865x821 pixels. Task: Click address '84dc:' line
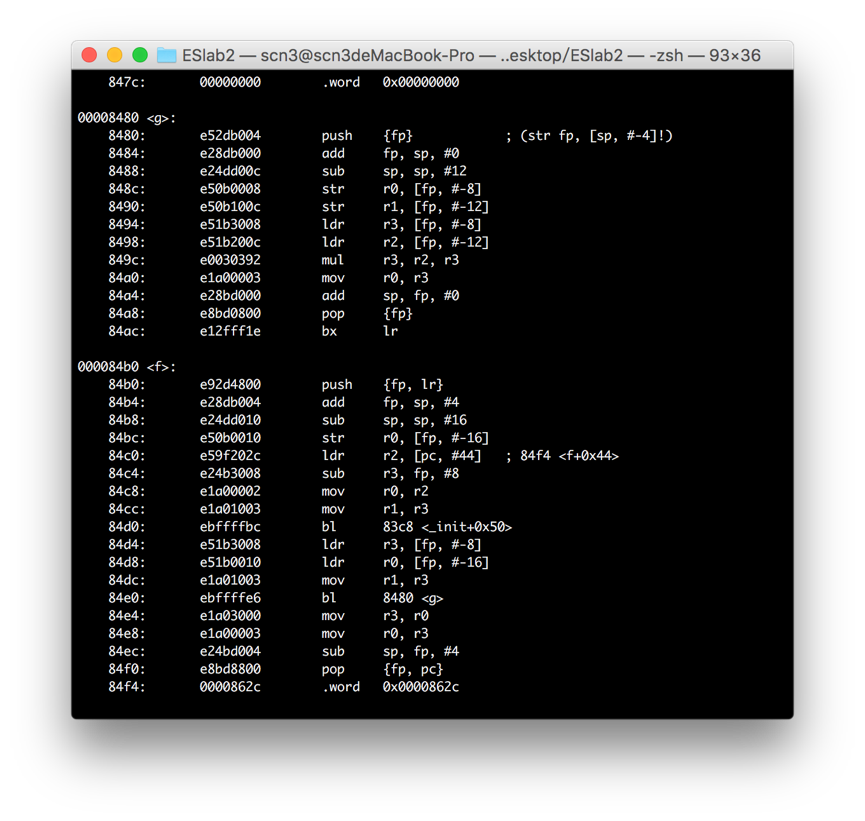click(x=127, y=580)
